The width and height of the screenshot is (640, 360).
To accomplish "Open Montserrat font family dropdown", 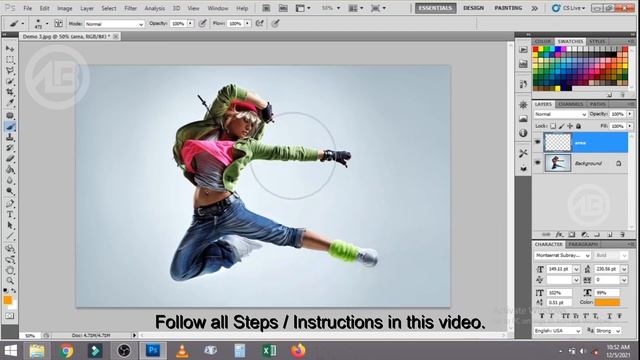I will (562, 256).
